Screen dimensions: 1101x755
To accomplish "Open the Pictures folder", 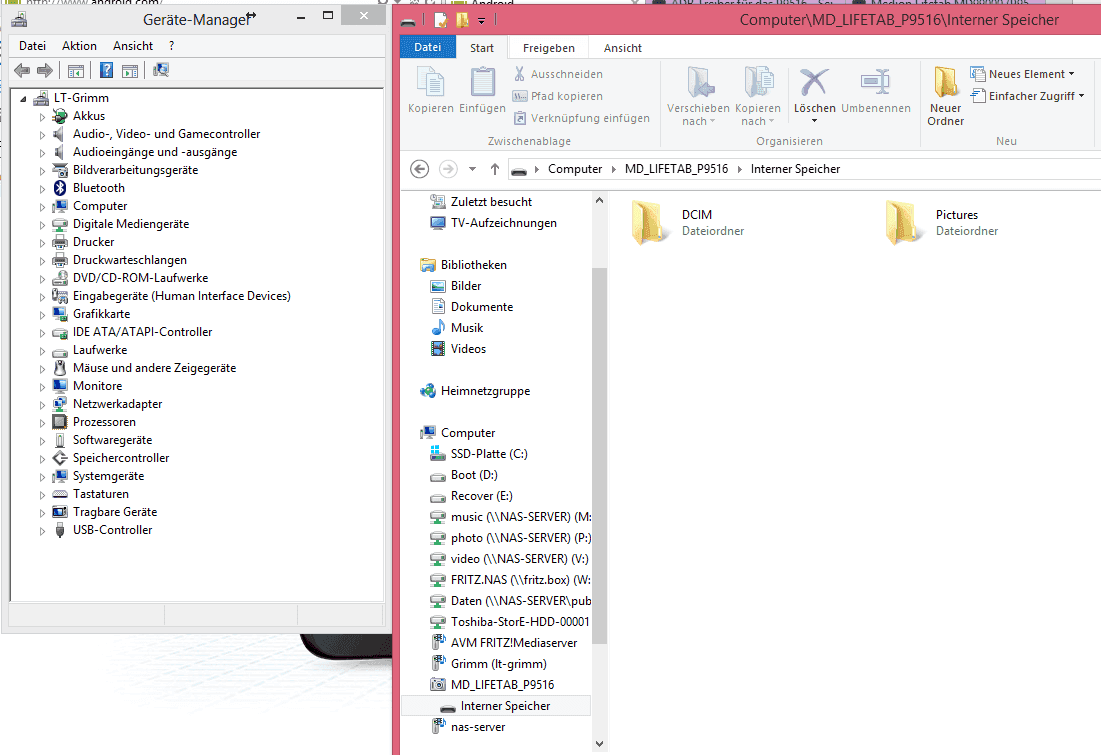I will [x=941, y=223].
